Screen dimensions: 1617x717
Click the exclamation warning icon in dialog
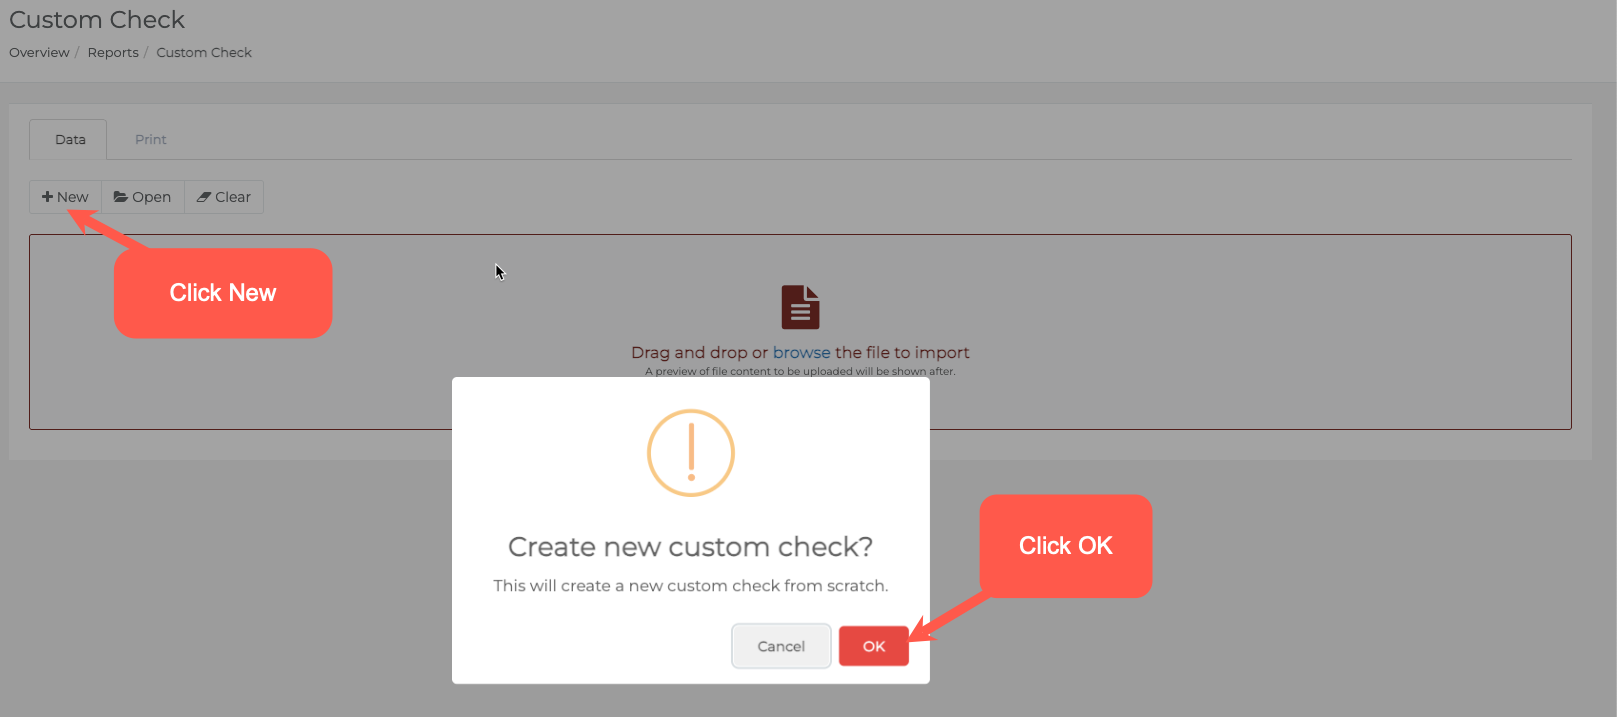[x=691, y=453]
